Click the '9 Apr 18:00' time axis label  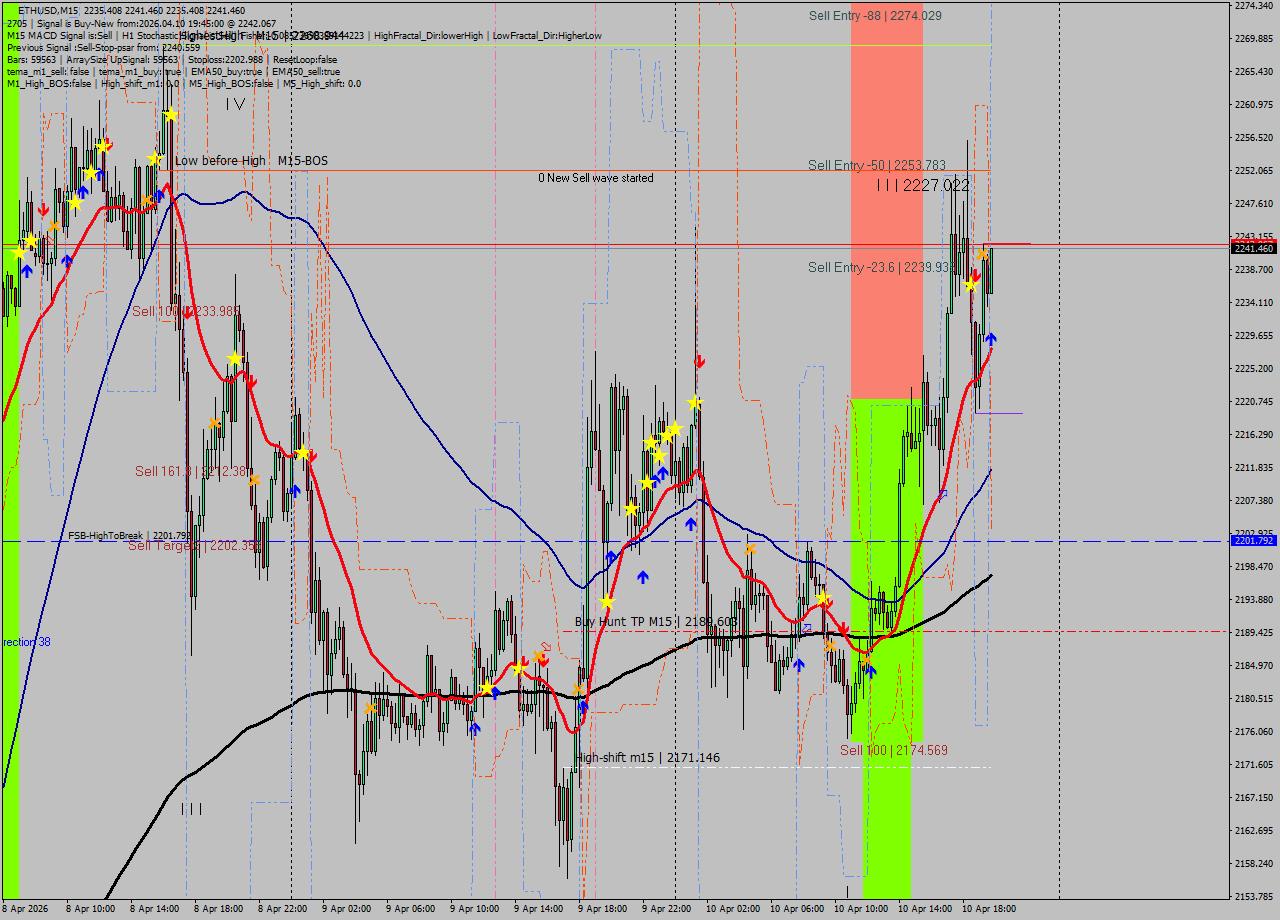[602, 909]
